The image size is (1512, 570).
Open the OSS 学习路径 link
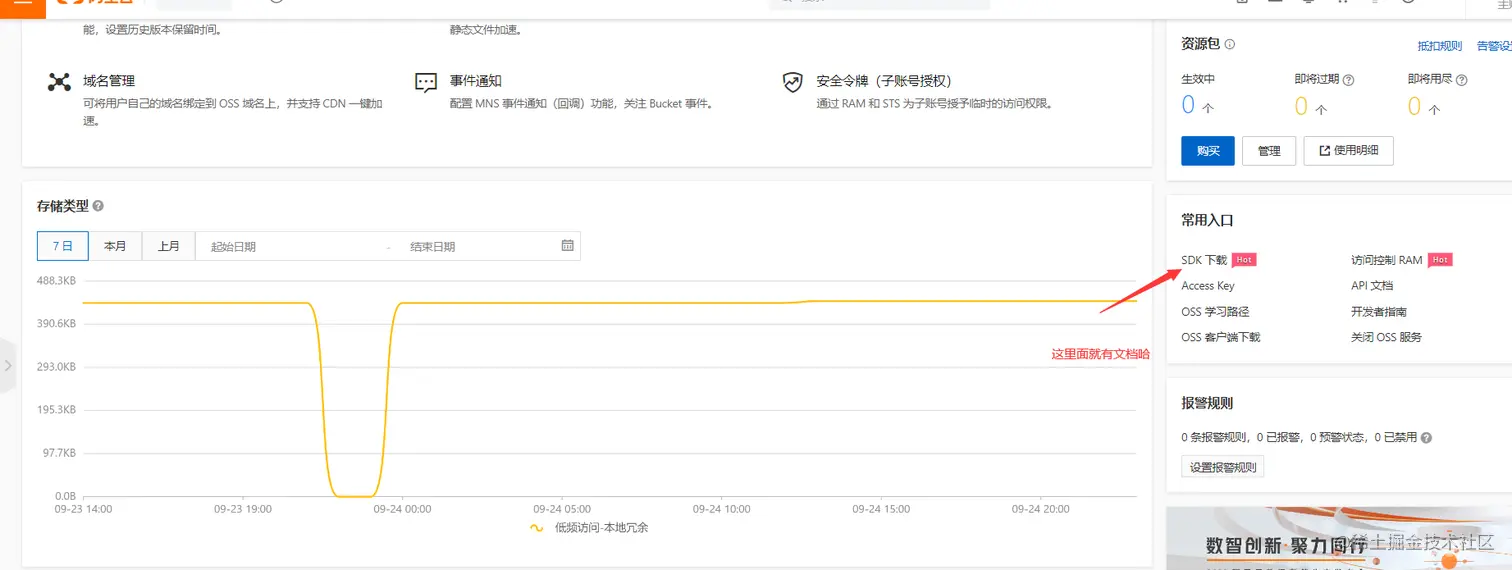point(1215,312)
